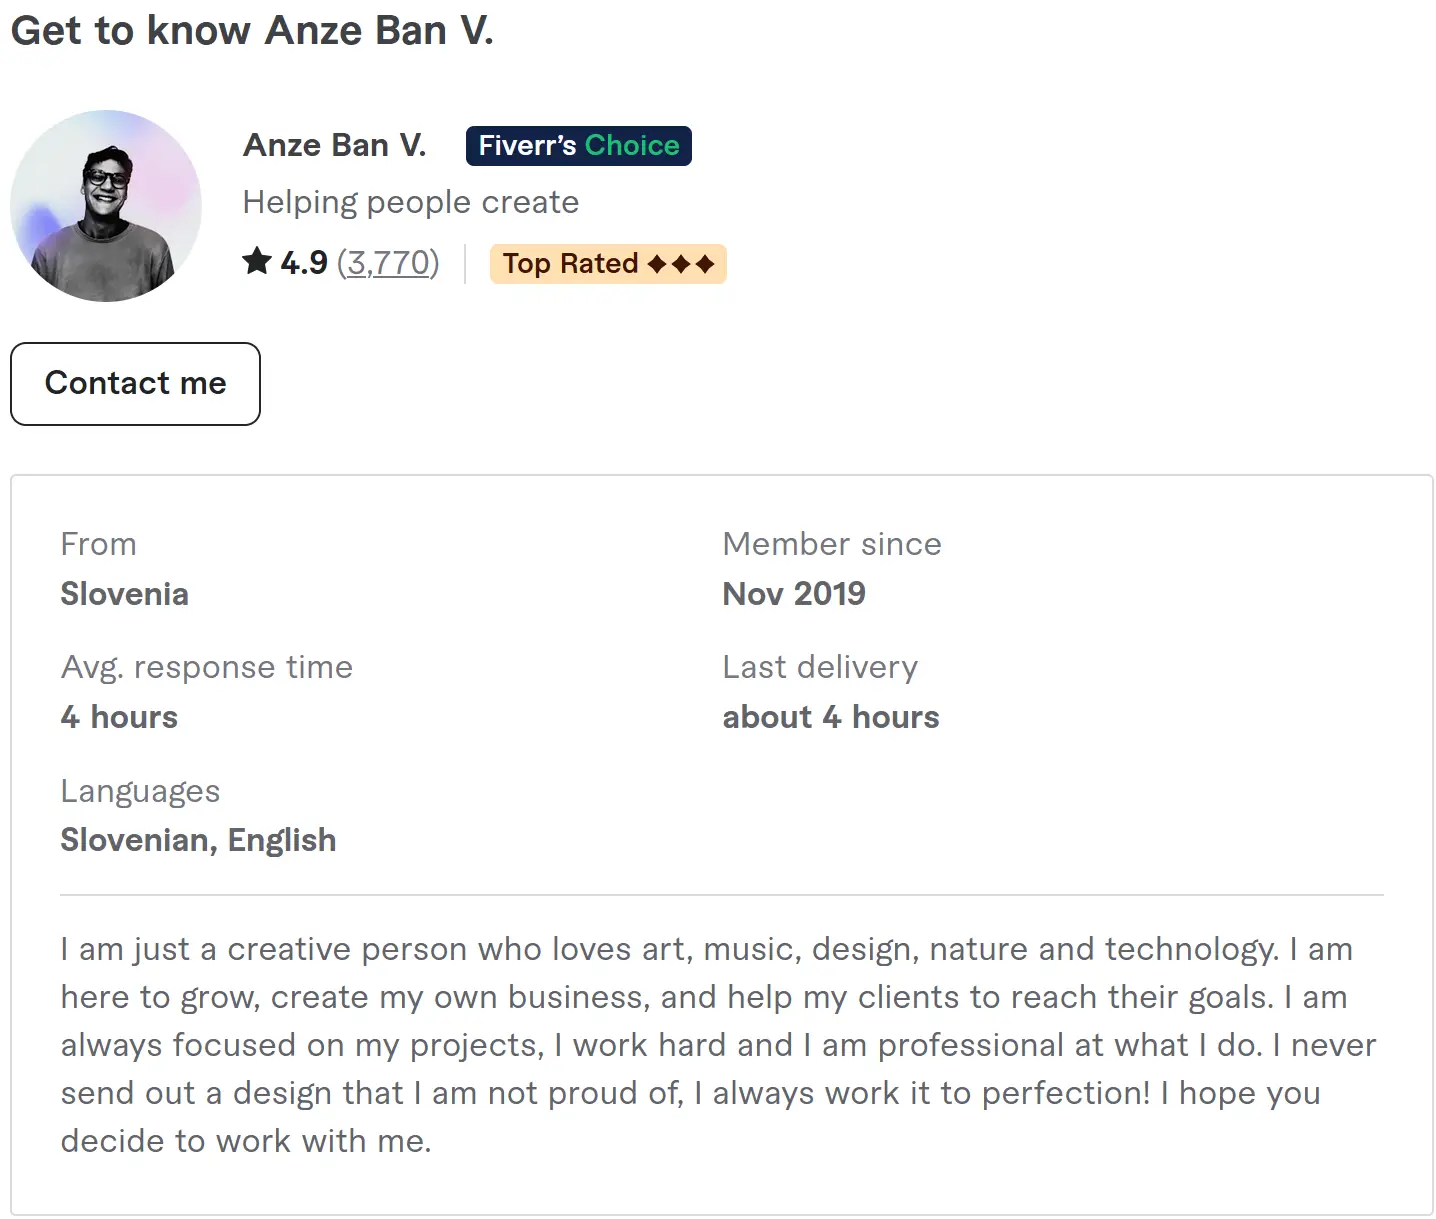This screenshot has height=1219, width=1436.
Task: Select the Slovenia country value
Action: click(x=125, y=594)
